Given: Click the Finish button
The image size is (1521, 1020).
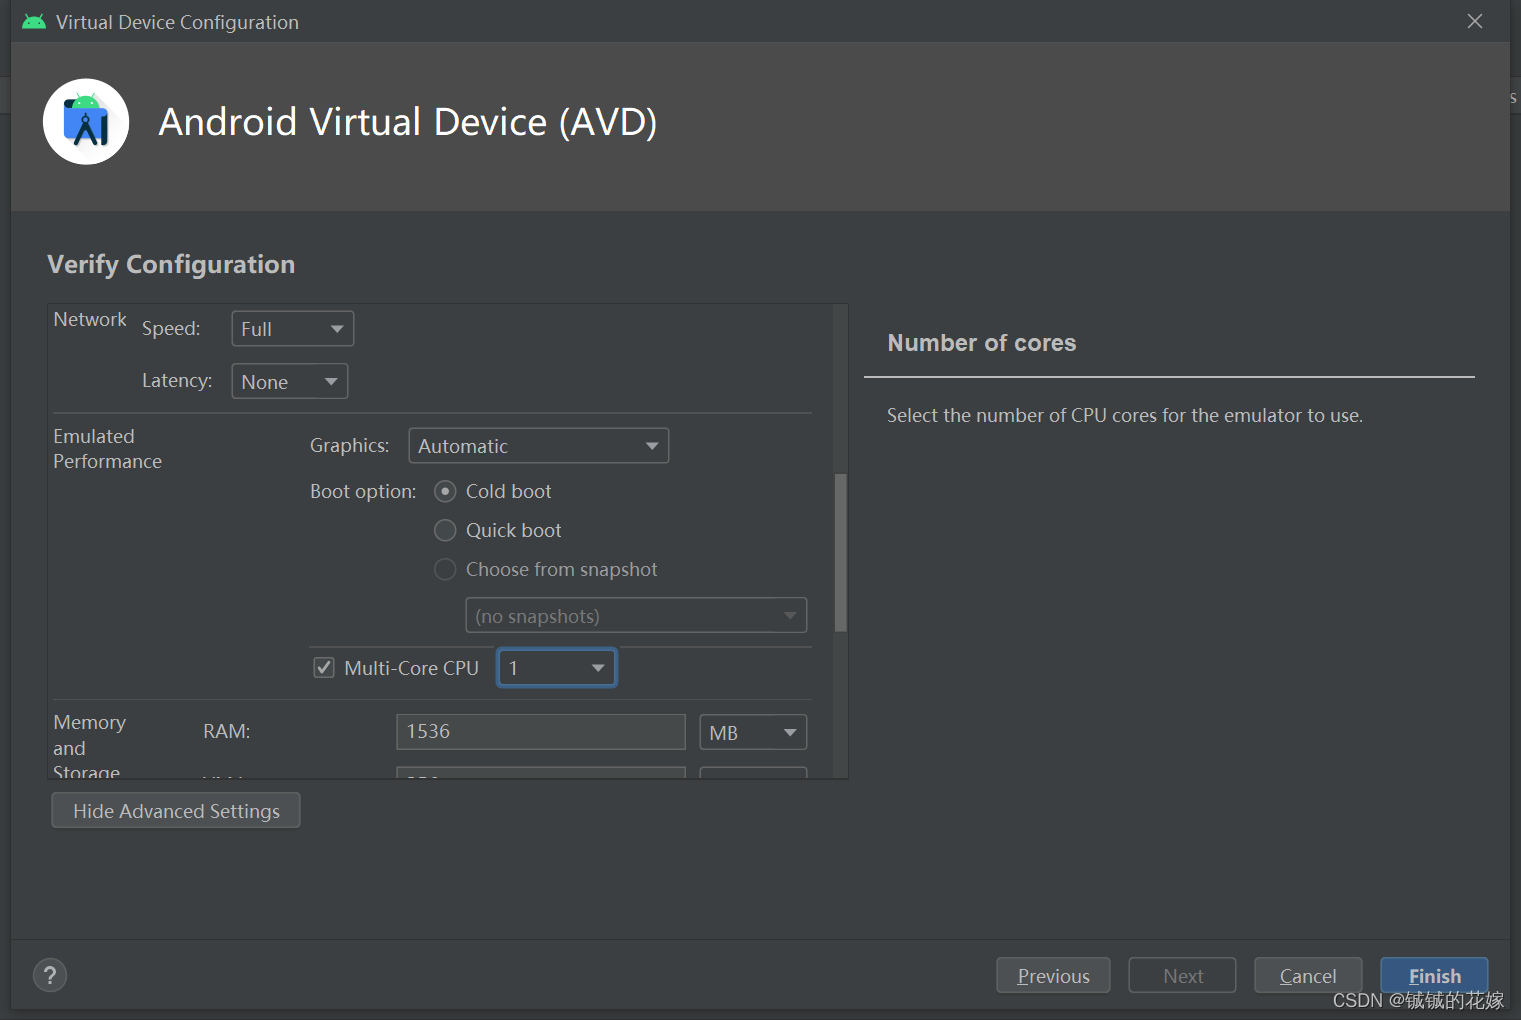Looking at the screenshot, I should coord(1434,976).
